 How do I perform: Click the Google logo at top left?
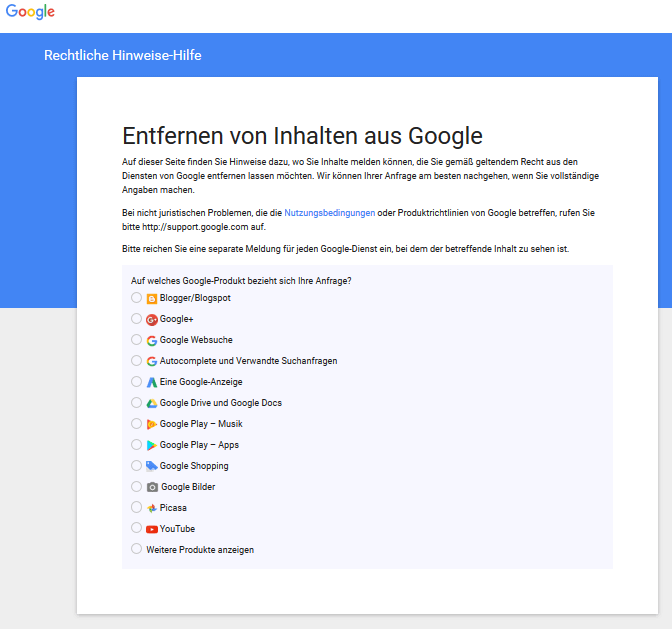[30, 12]
